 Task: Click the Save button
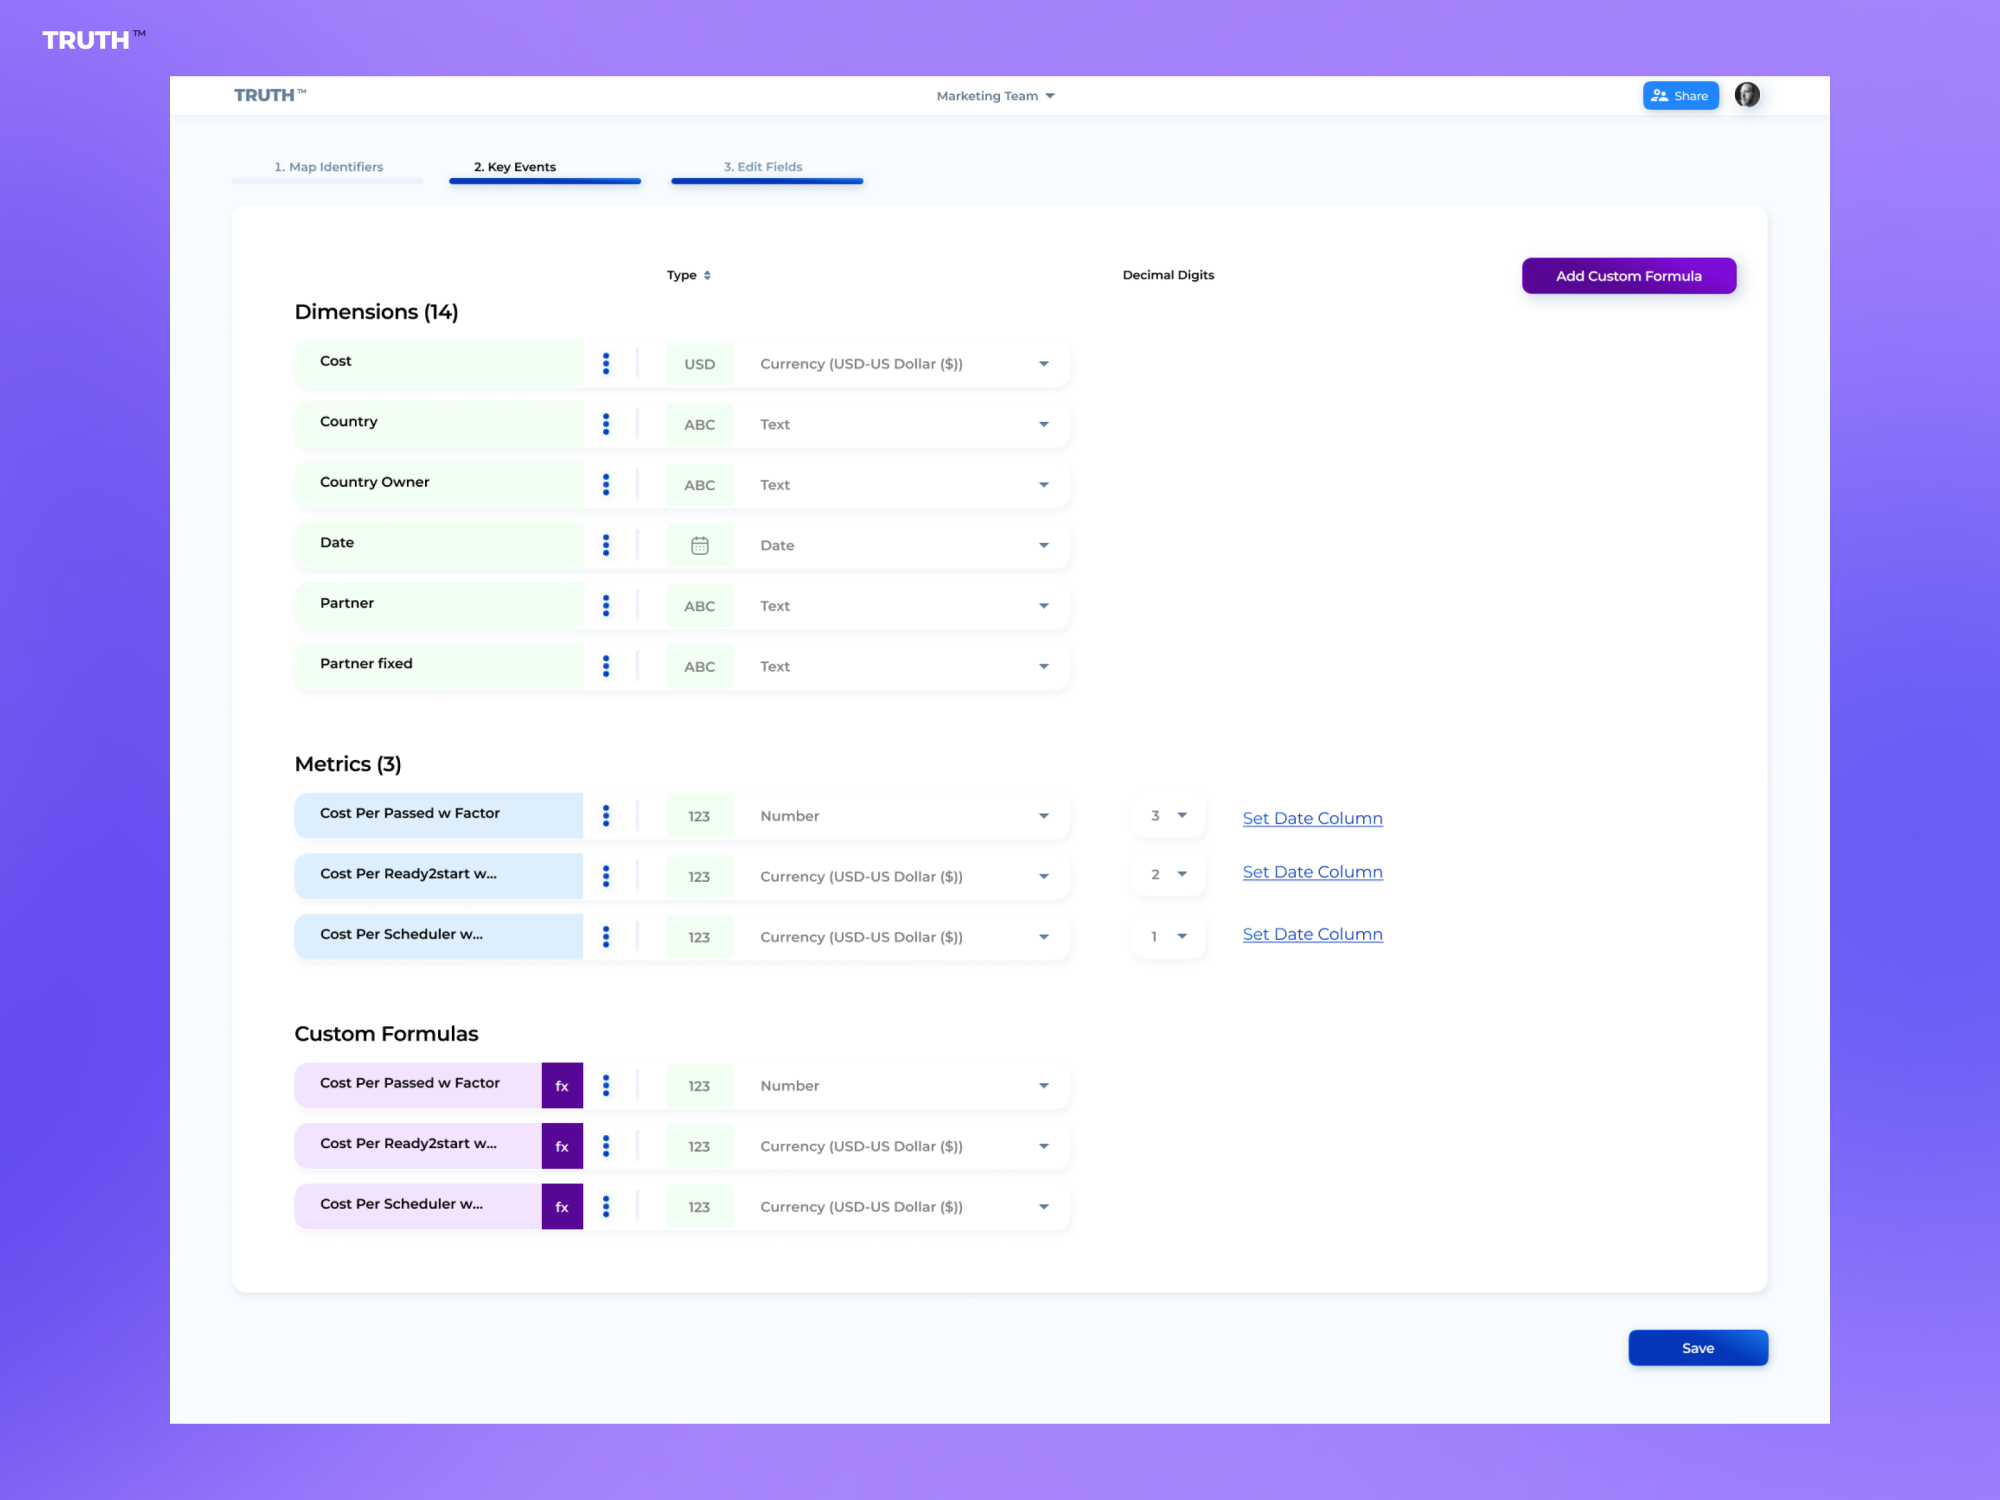(x=1698, y=1348)
